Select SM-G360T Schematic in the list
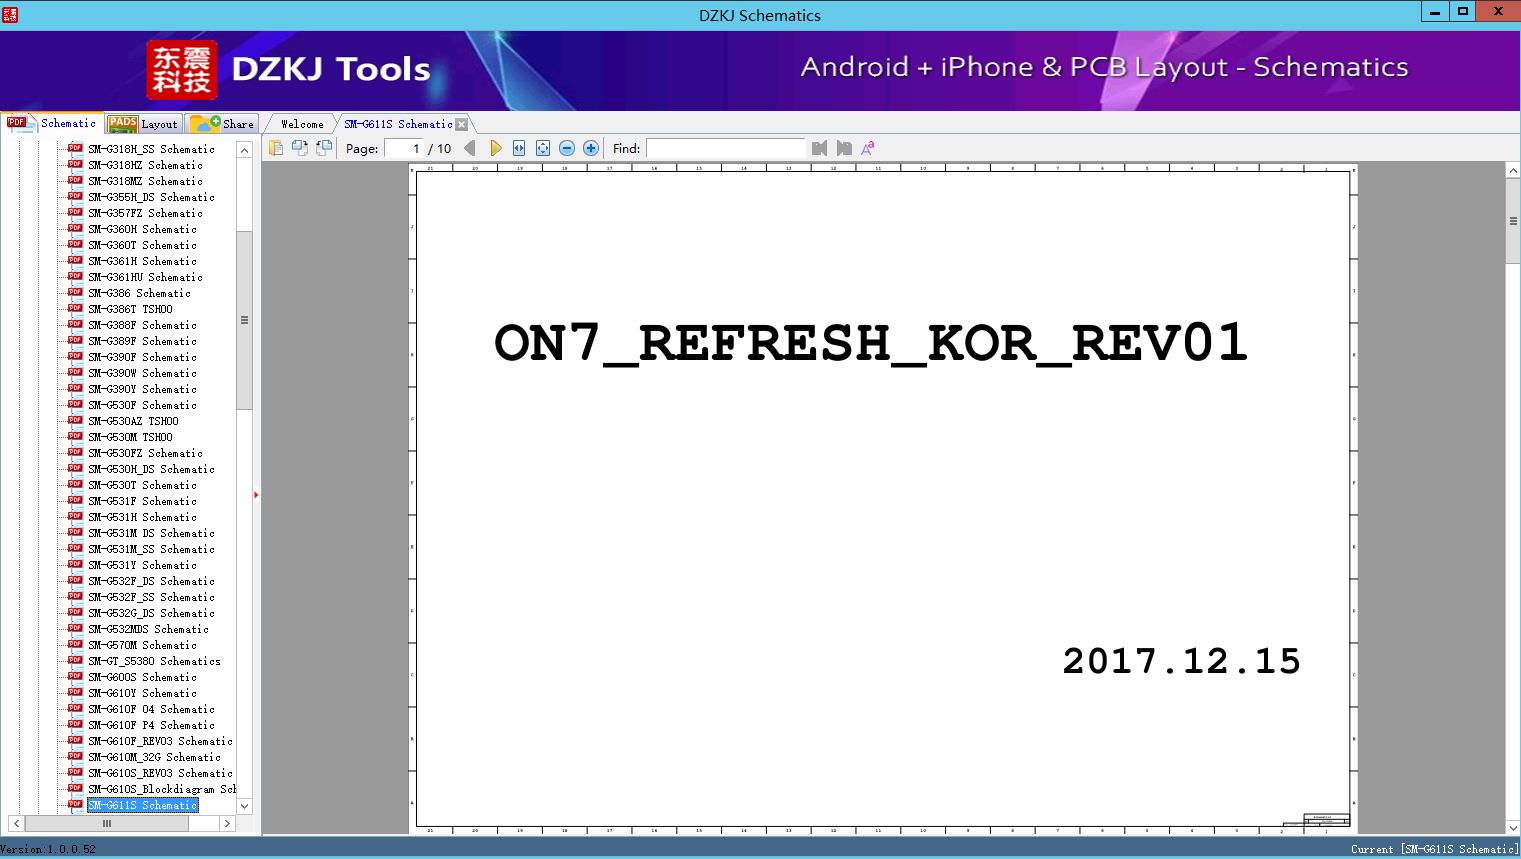The image size is (1521, 859). pos(142,245)
